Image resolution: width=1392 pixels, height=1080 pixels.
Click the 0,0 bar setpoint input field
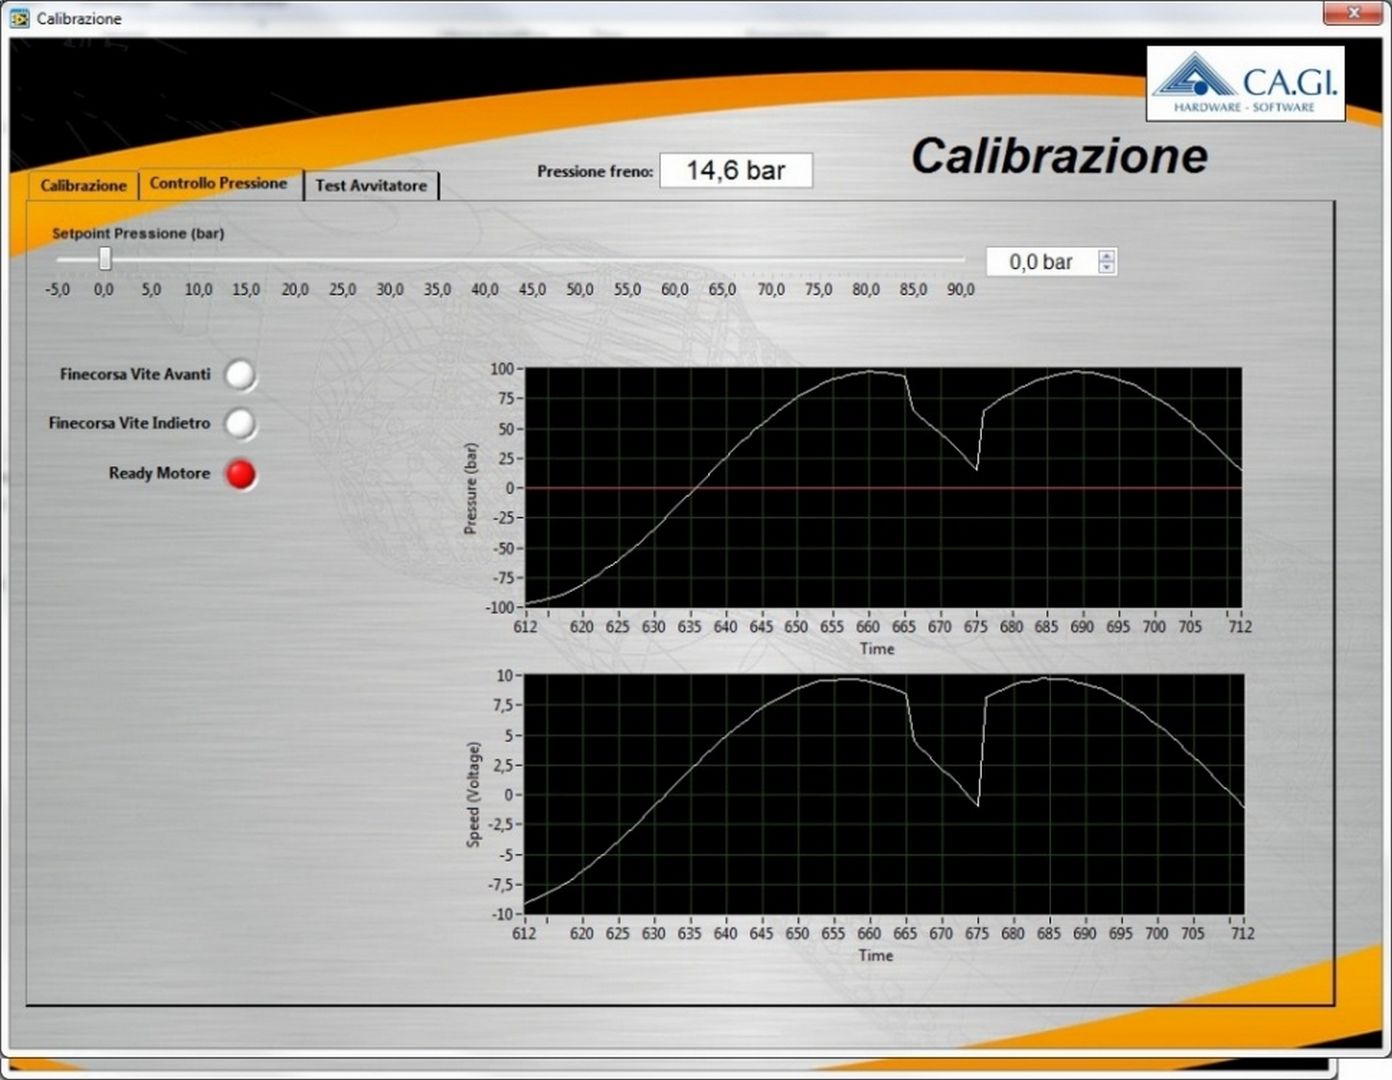pos(1041,262)
